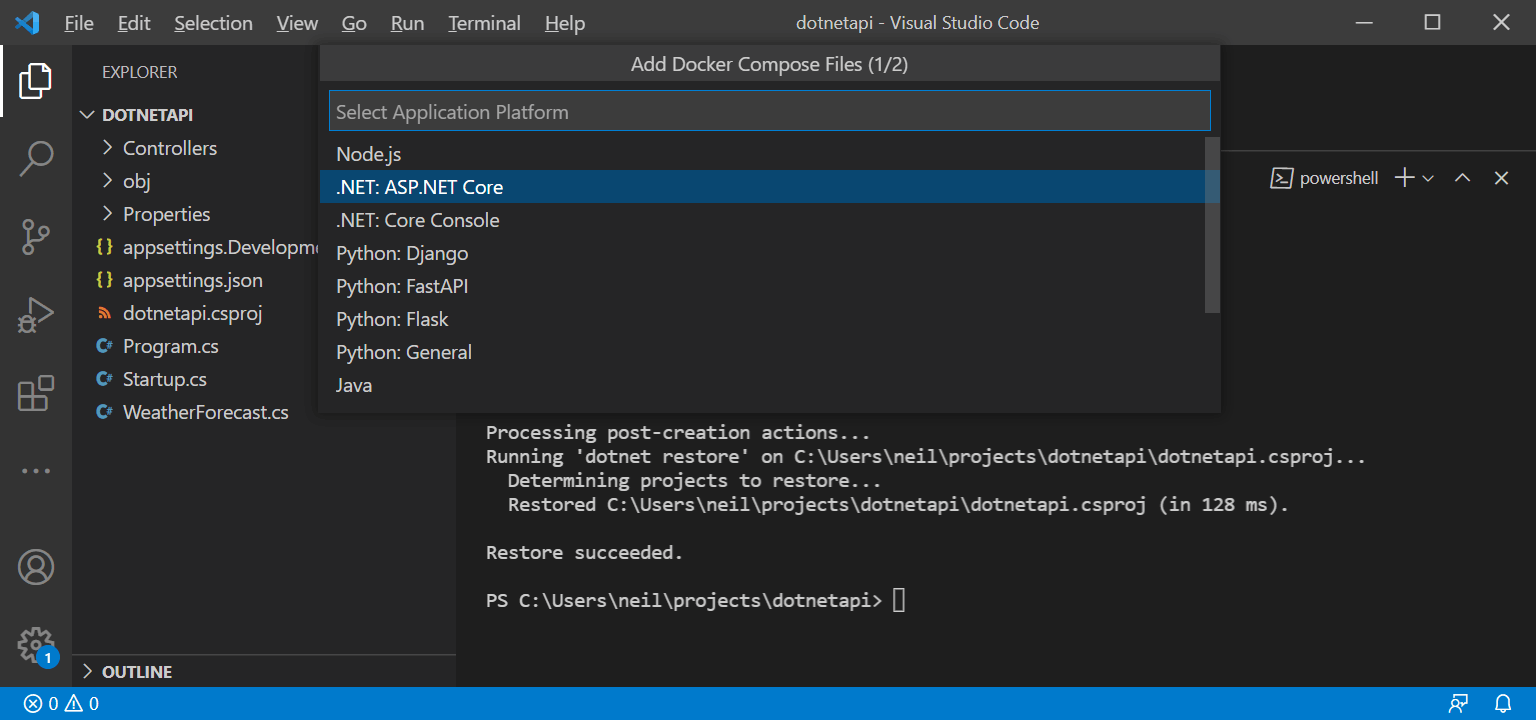The height and width of the screenshot is (720, 1536).
Task: Open the Source Control view
Action: tap(36, 237)
